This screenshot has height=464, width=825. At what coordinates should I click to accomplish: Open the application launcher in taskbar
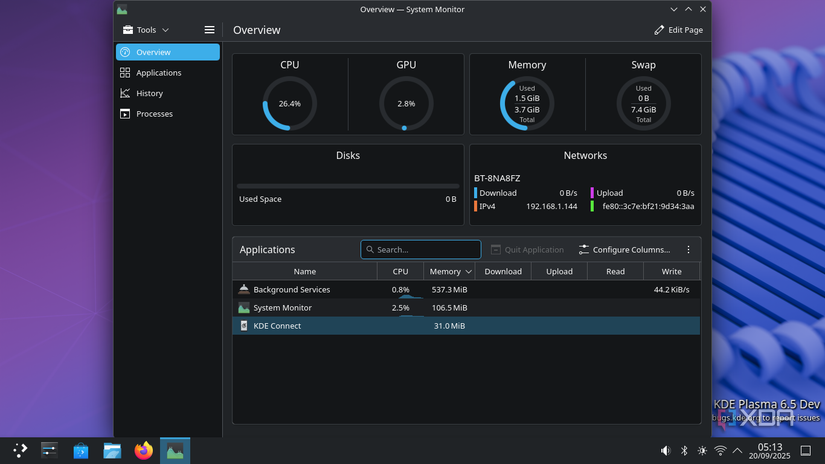[20, 450]
